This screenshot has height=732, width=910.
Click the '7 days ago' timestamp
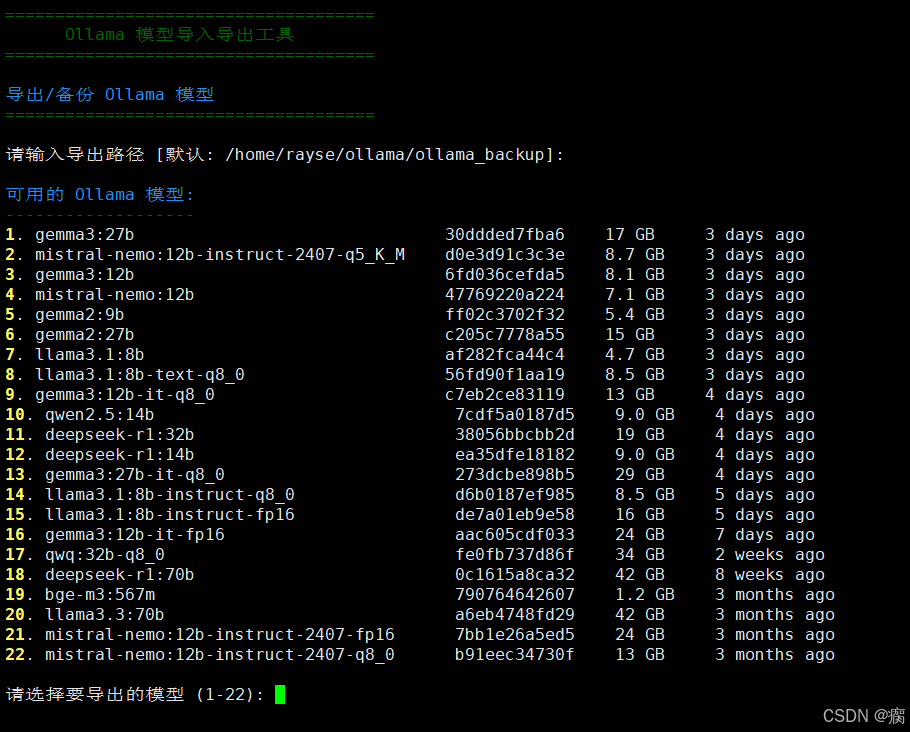765,535
